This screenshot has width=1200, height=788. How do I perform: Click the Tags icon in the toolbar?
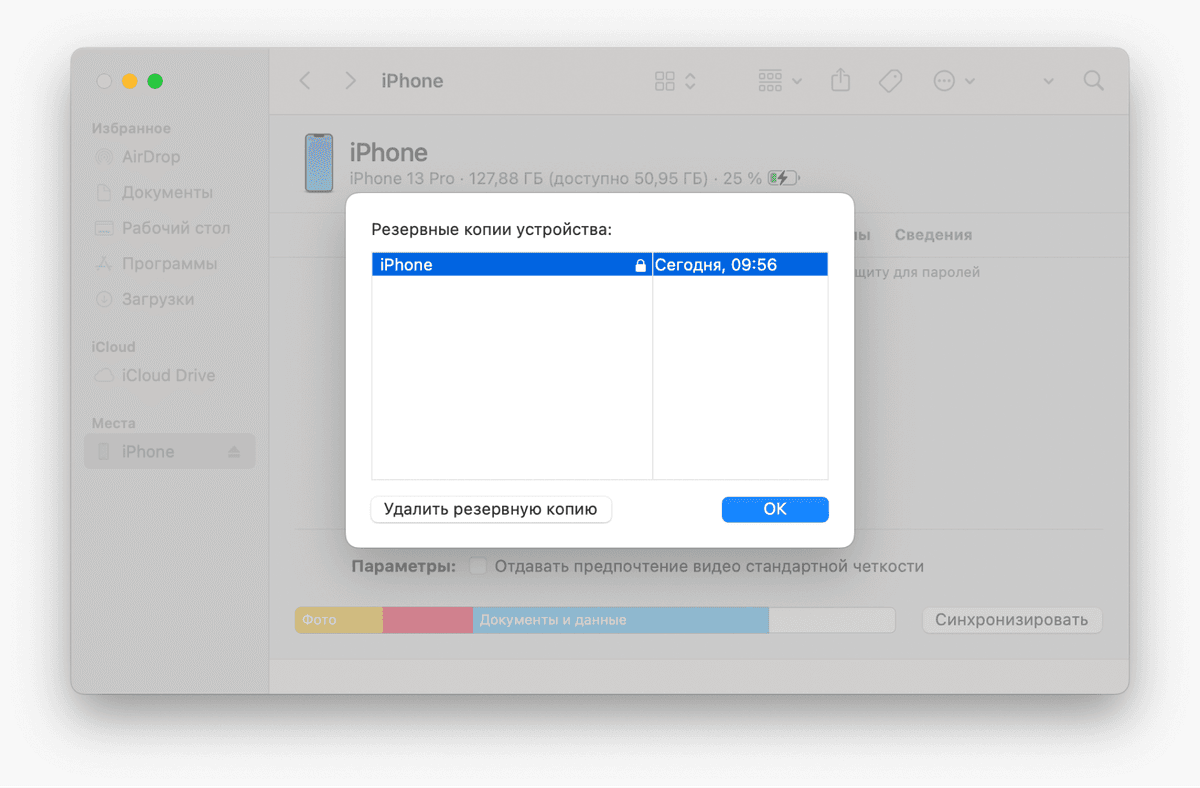pyautogui.click(x=890, y=81)
